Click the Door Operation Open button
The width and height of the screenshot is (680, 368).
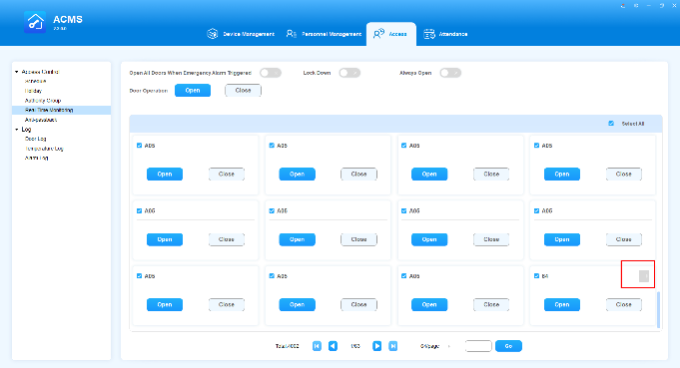point(193,91)
